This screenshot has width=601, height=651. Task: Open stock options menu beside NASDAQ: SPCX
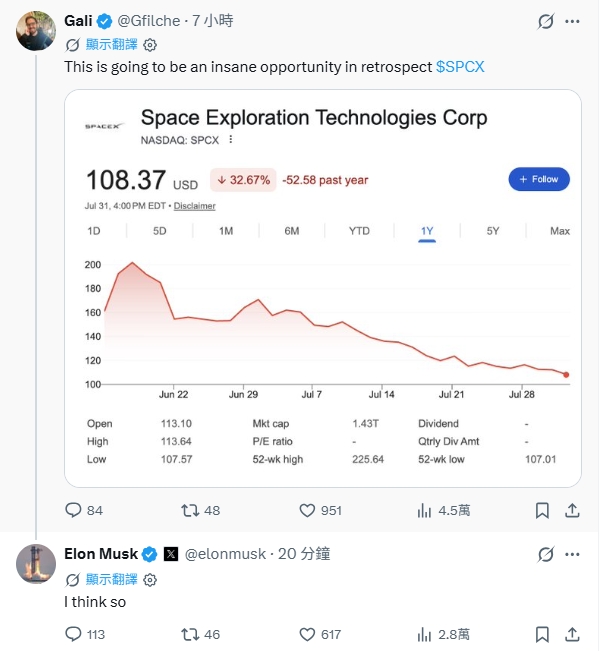[231, 140]
